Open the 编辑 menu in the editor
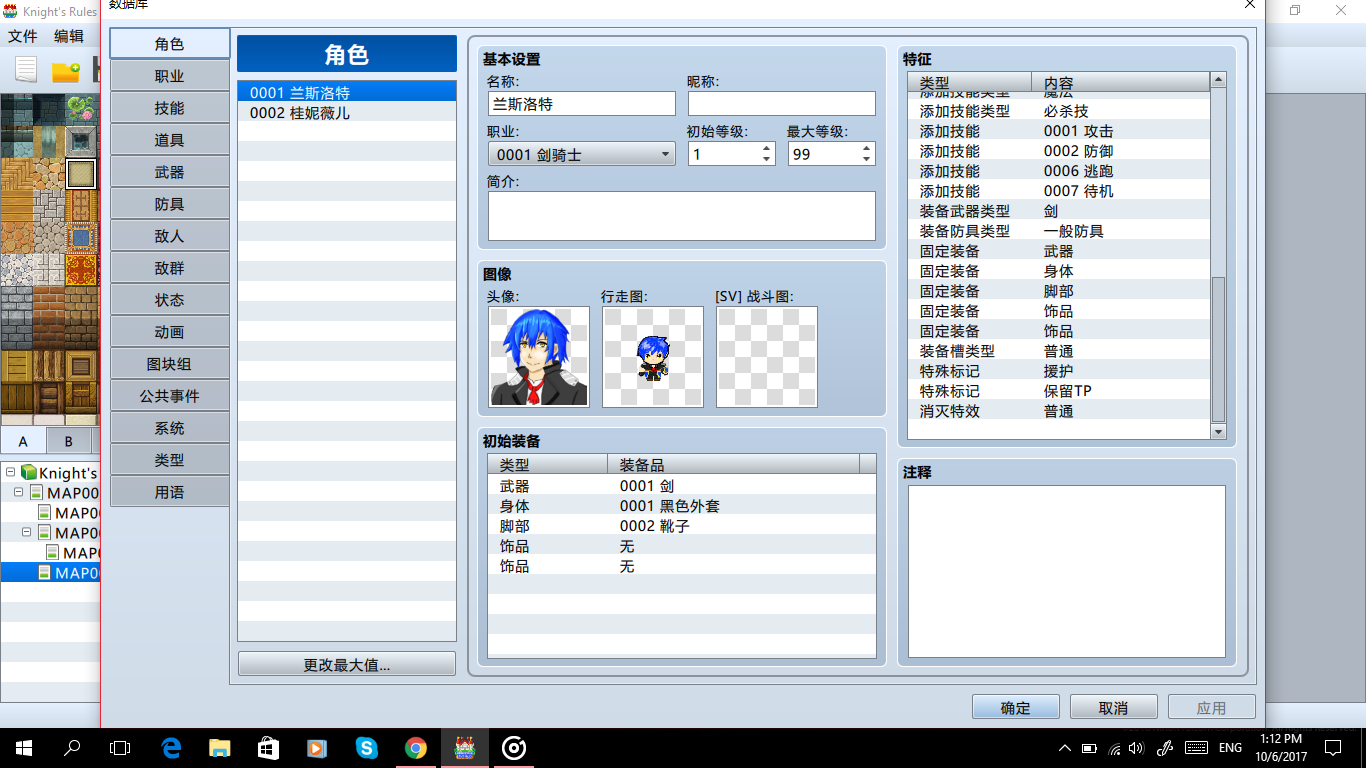The height and width of the screenshot is (768, 1366). pyautogui.click(x=69, y=36)
